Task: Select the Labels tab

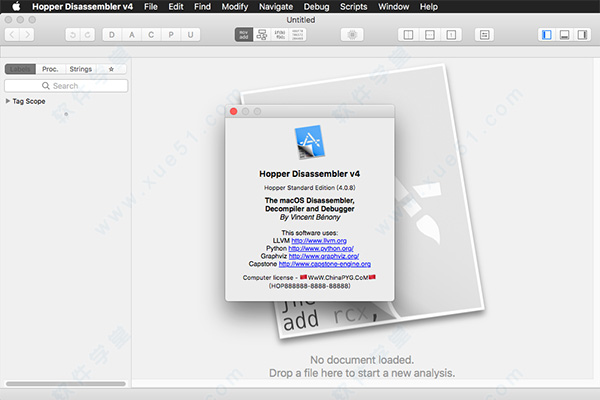Action: tap(20, 69)
